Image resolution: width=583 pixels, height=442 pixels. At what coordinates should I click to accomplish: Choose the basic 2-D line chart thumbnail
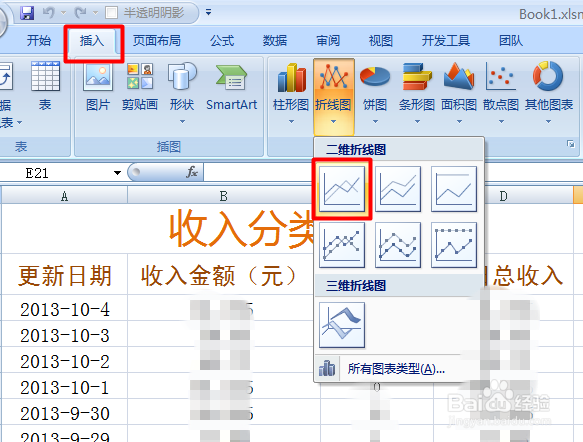(x=342, y=189)
